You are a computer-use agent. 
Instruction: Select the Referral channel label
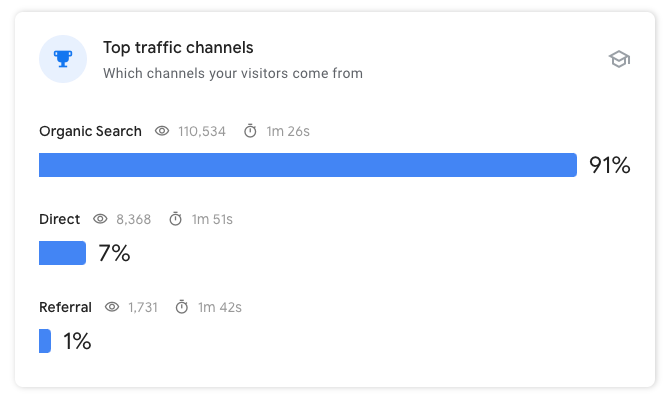[x=65, y=307]
